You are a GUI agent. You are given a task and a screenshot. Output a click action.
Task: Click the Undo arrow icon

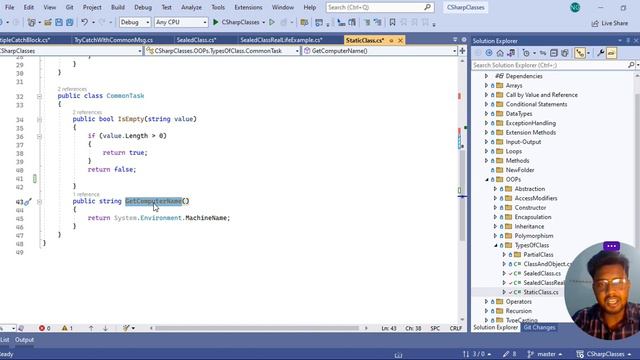click(x=84, y=22)
